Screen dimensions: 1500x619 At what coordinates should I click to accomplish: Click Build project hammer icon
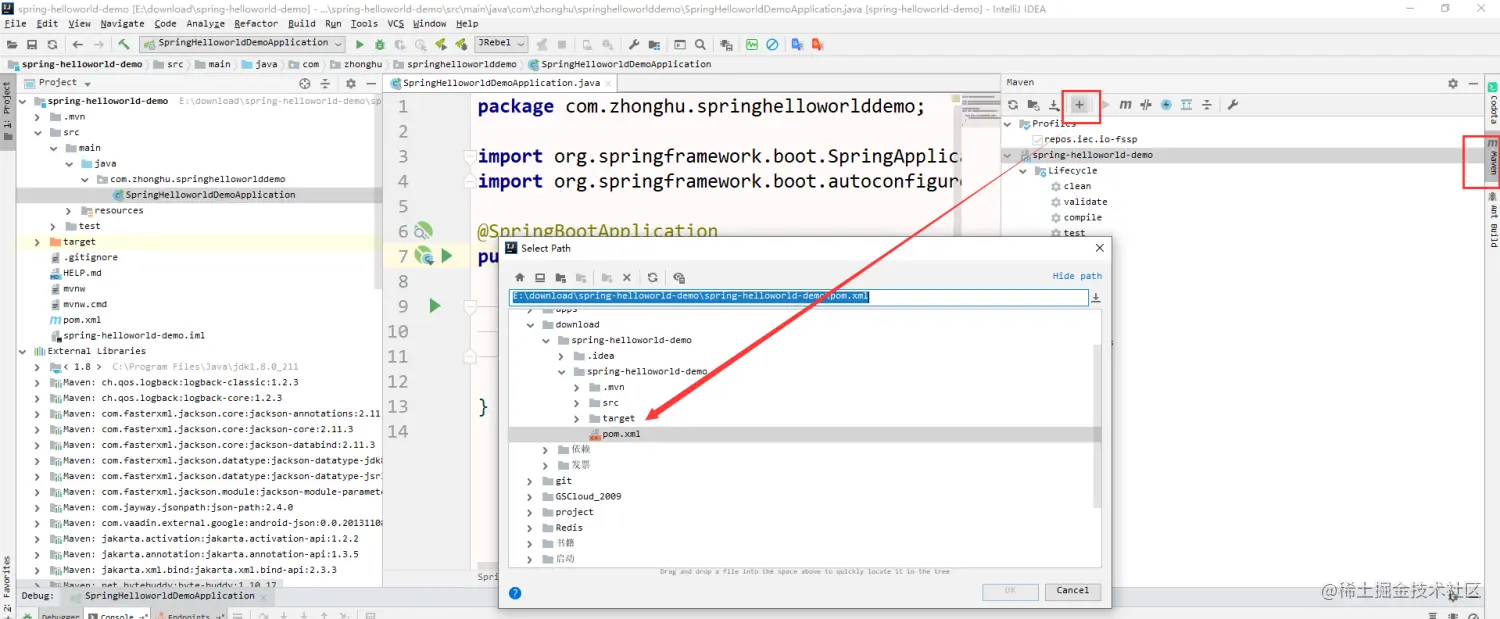124,44
